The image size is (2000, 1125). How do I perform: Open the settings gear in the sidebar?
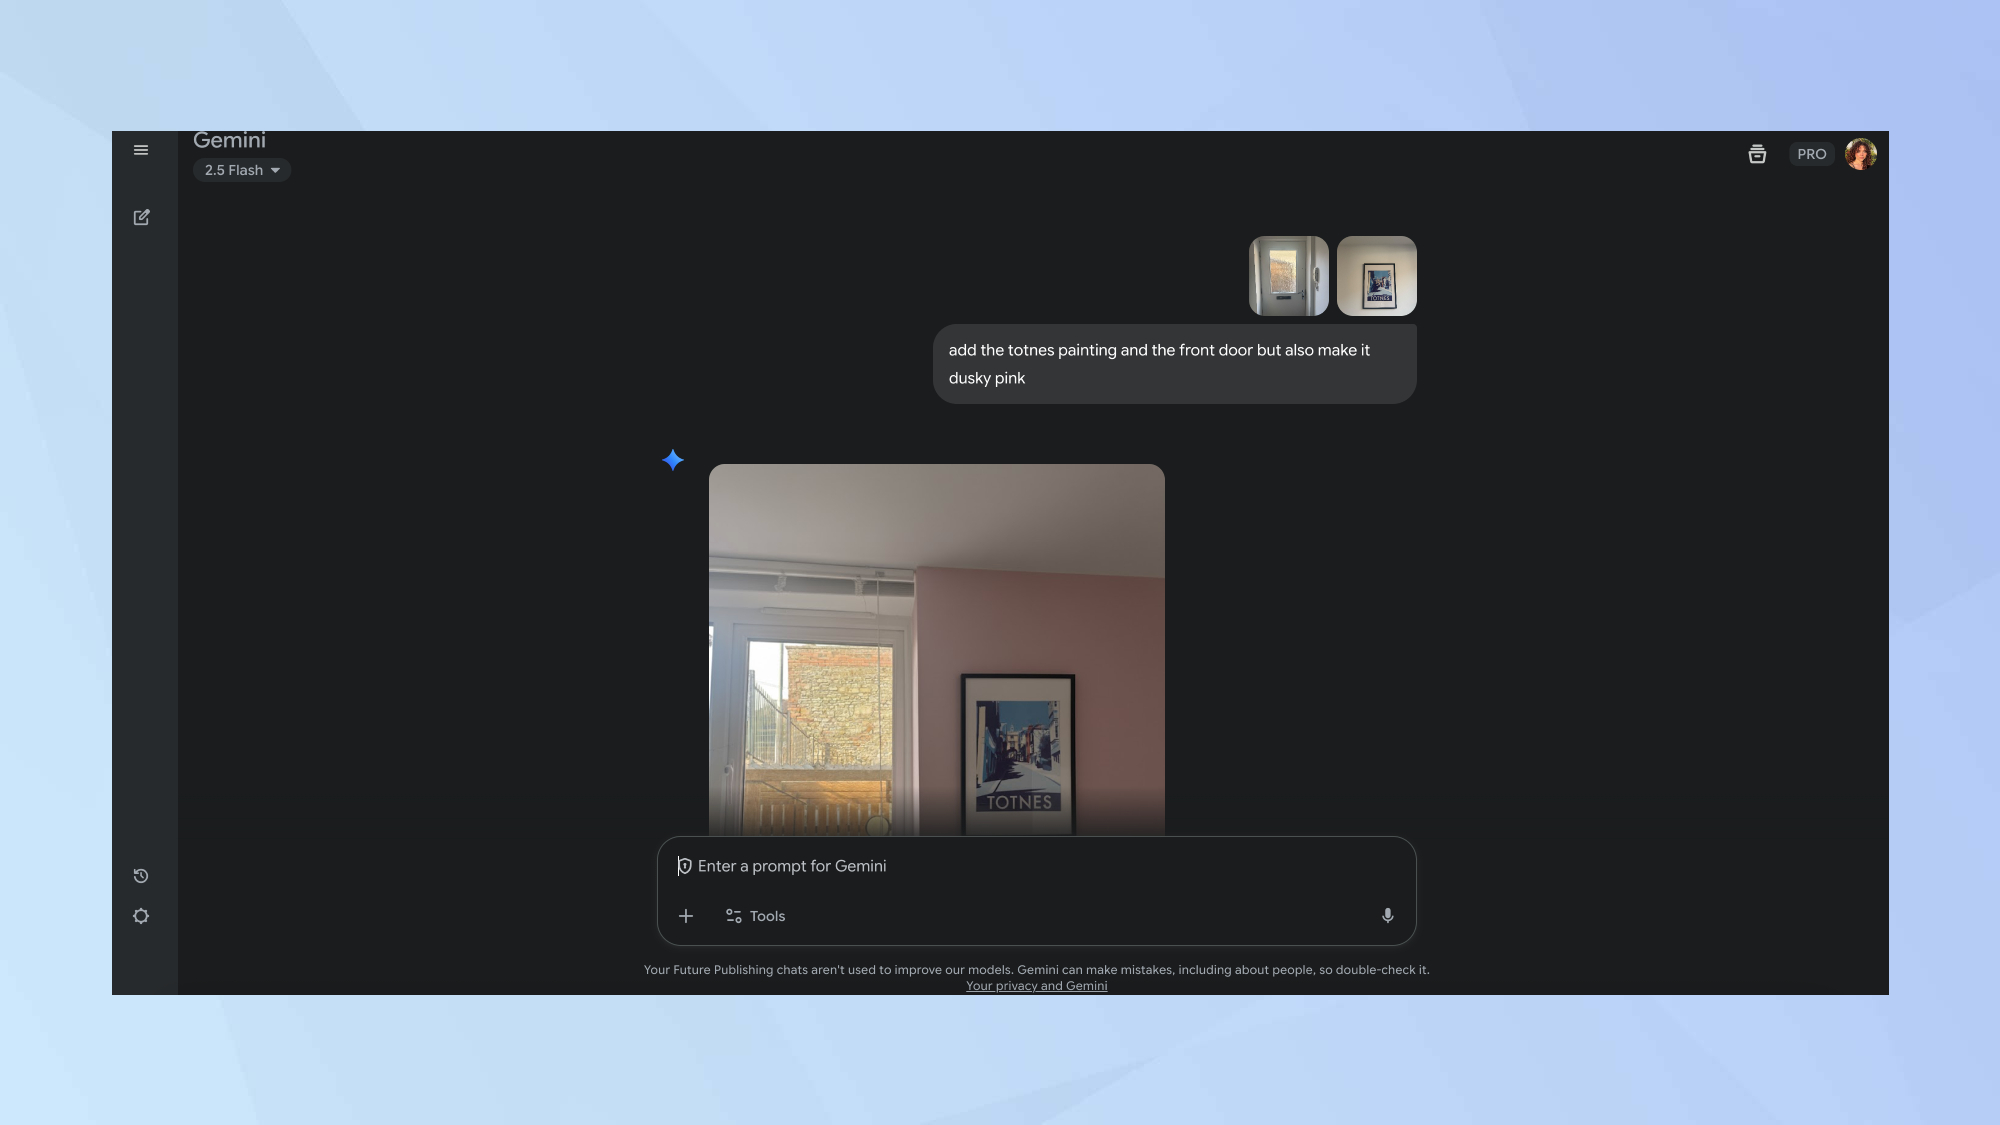click(141, 916)
